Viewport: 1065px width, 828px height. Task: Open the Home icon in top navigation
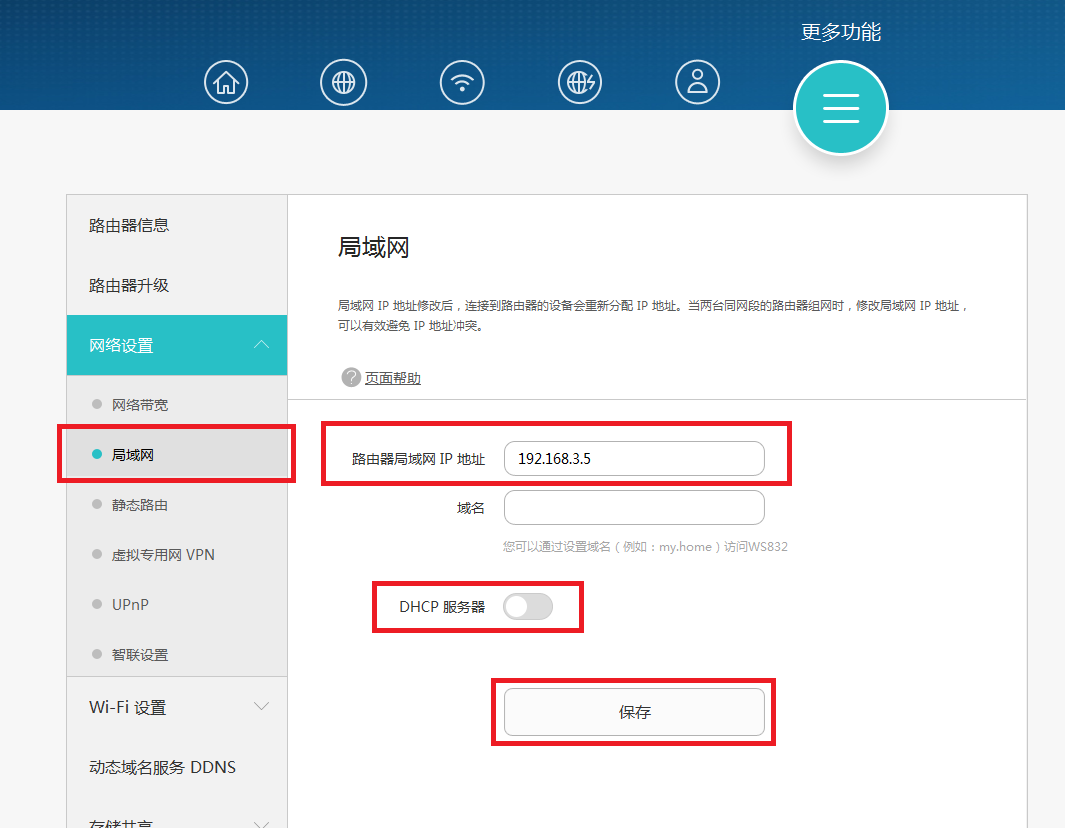click(226, 82)
